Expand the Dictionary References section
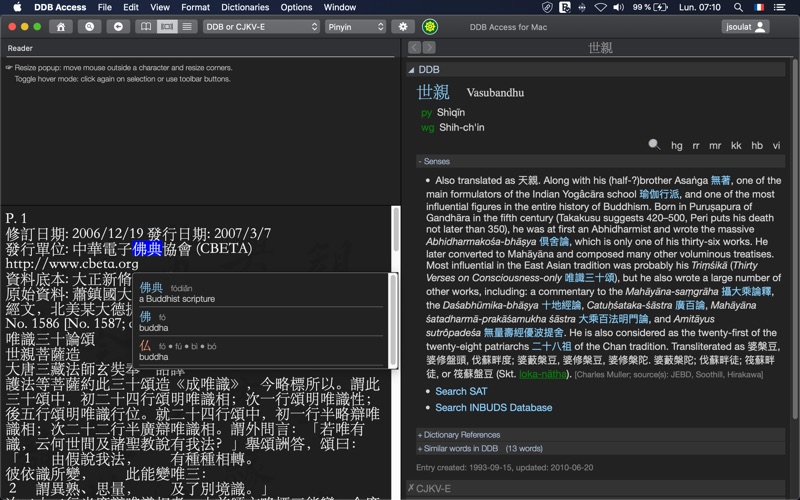This screenshot has width=800, height=500. click(x=459, y=435)
